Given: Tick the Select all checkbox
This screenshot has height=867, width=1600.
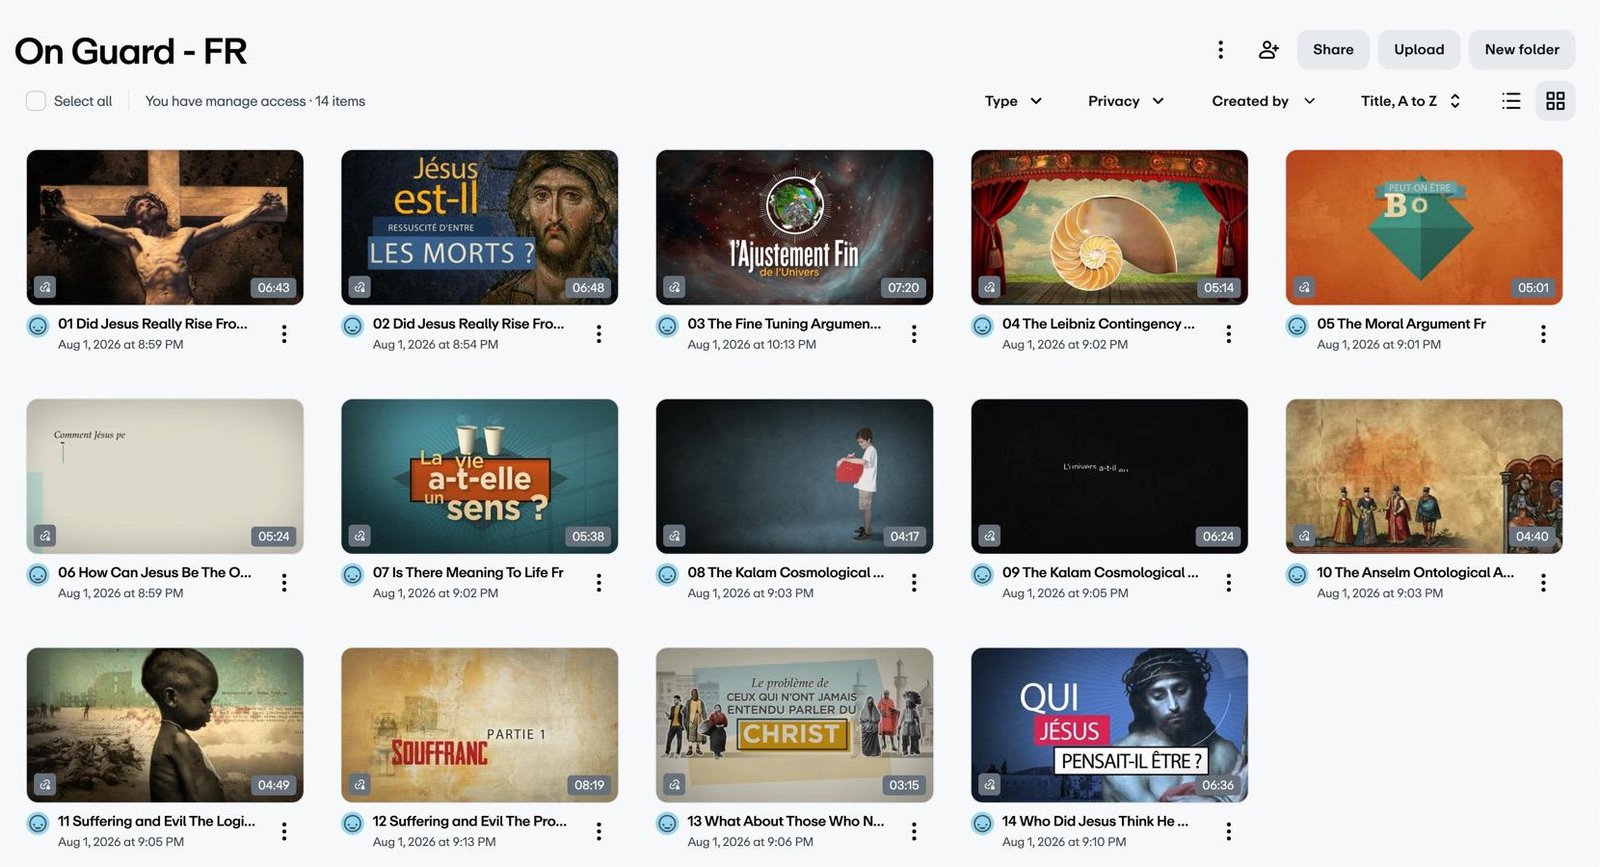Looking at the screenshot, I should (36, 101).
